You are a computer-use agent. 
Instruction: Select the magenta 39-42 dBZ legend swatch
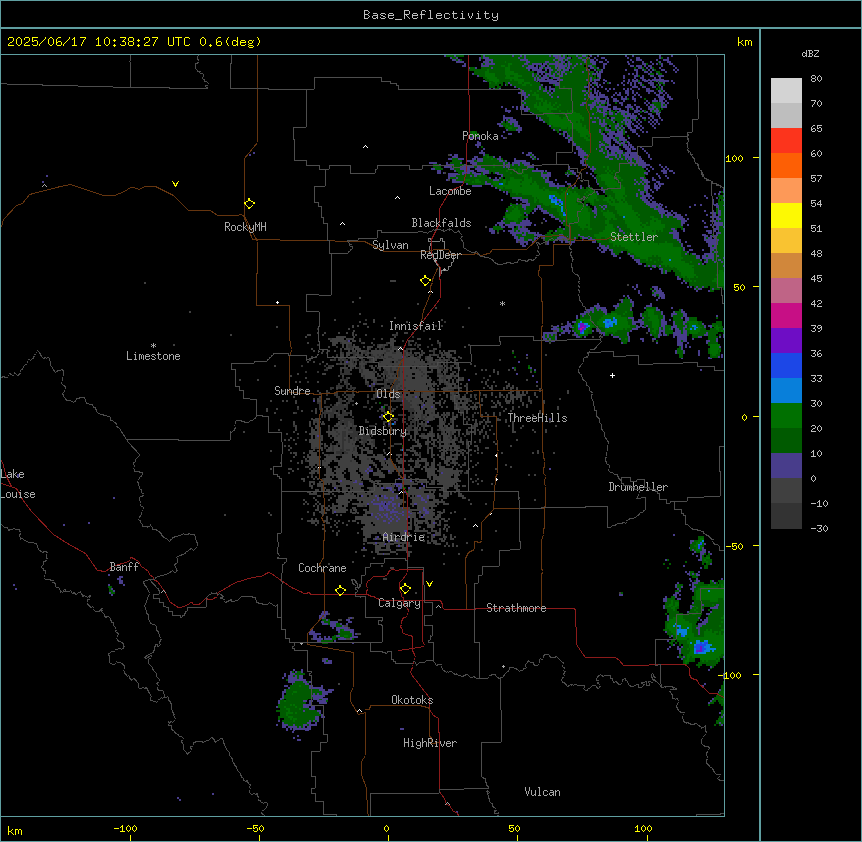pyautogui.click(x=786, y=315)
